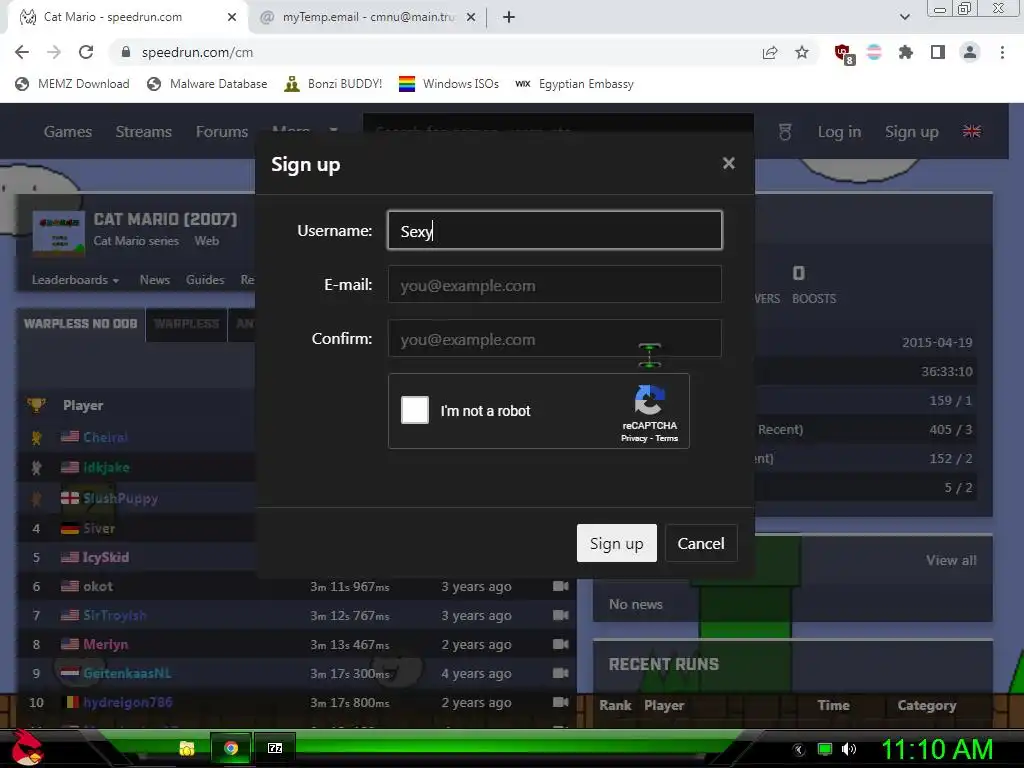The width and height of the screenshot is (1024, 768).
Task: Reload the speedrun.com page
Action: (86, 52)
